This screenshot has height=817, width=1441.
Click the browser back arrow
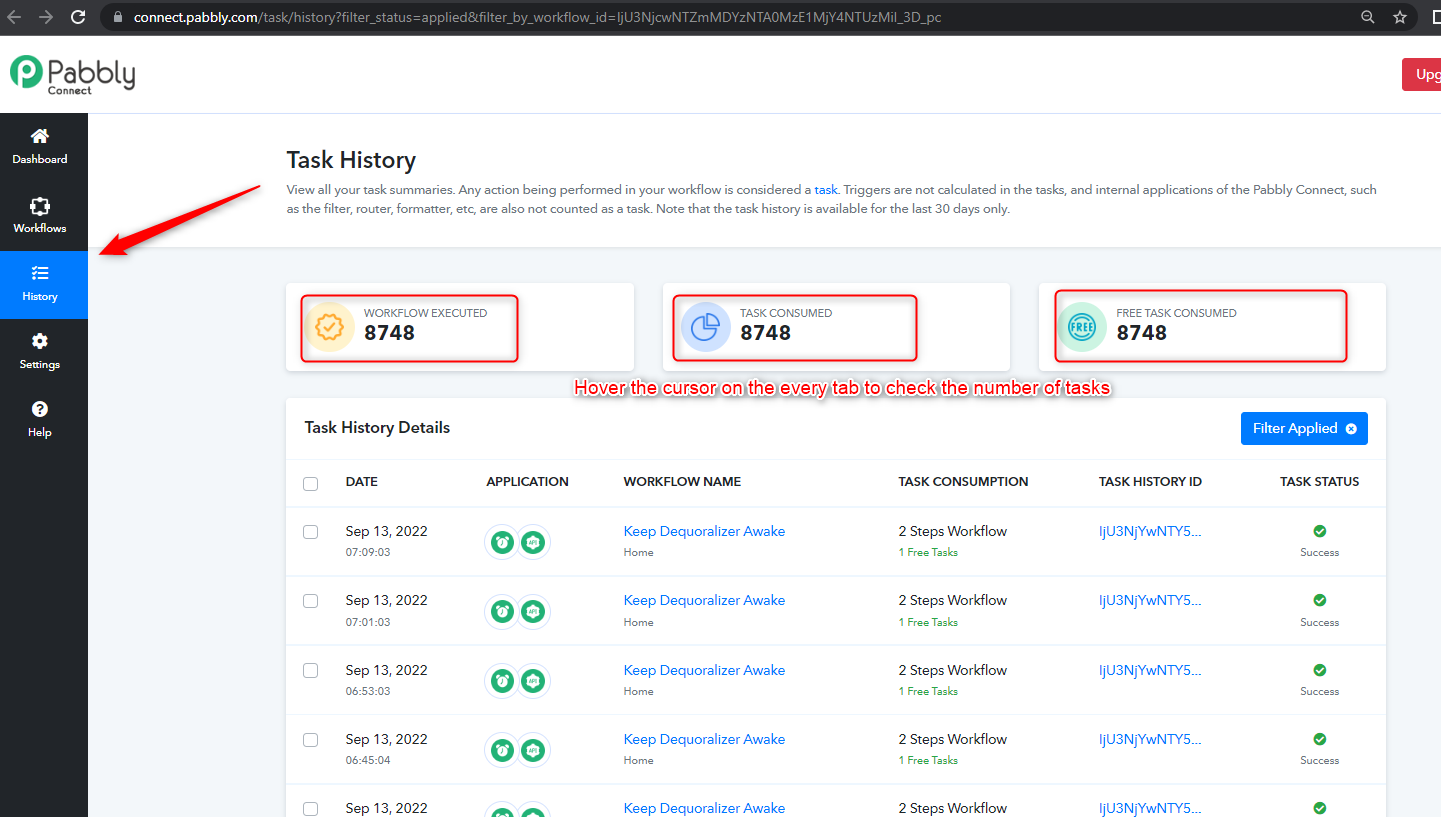(14, 17)
